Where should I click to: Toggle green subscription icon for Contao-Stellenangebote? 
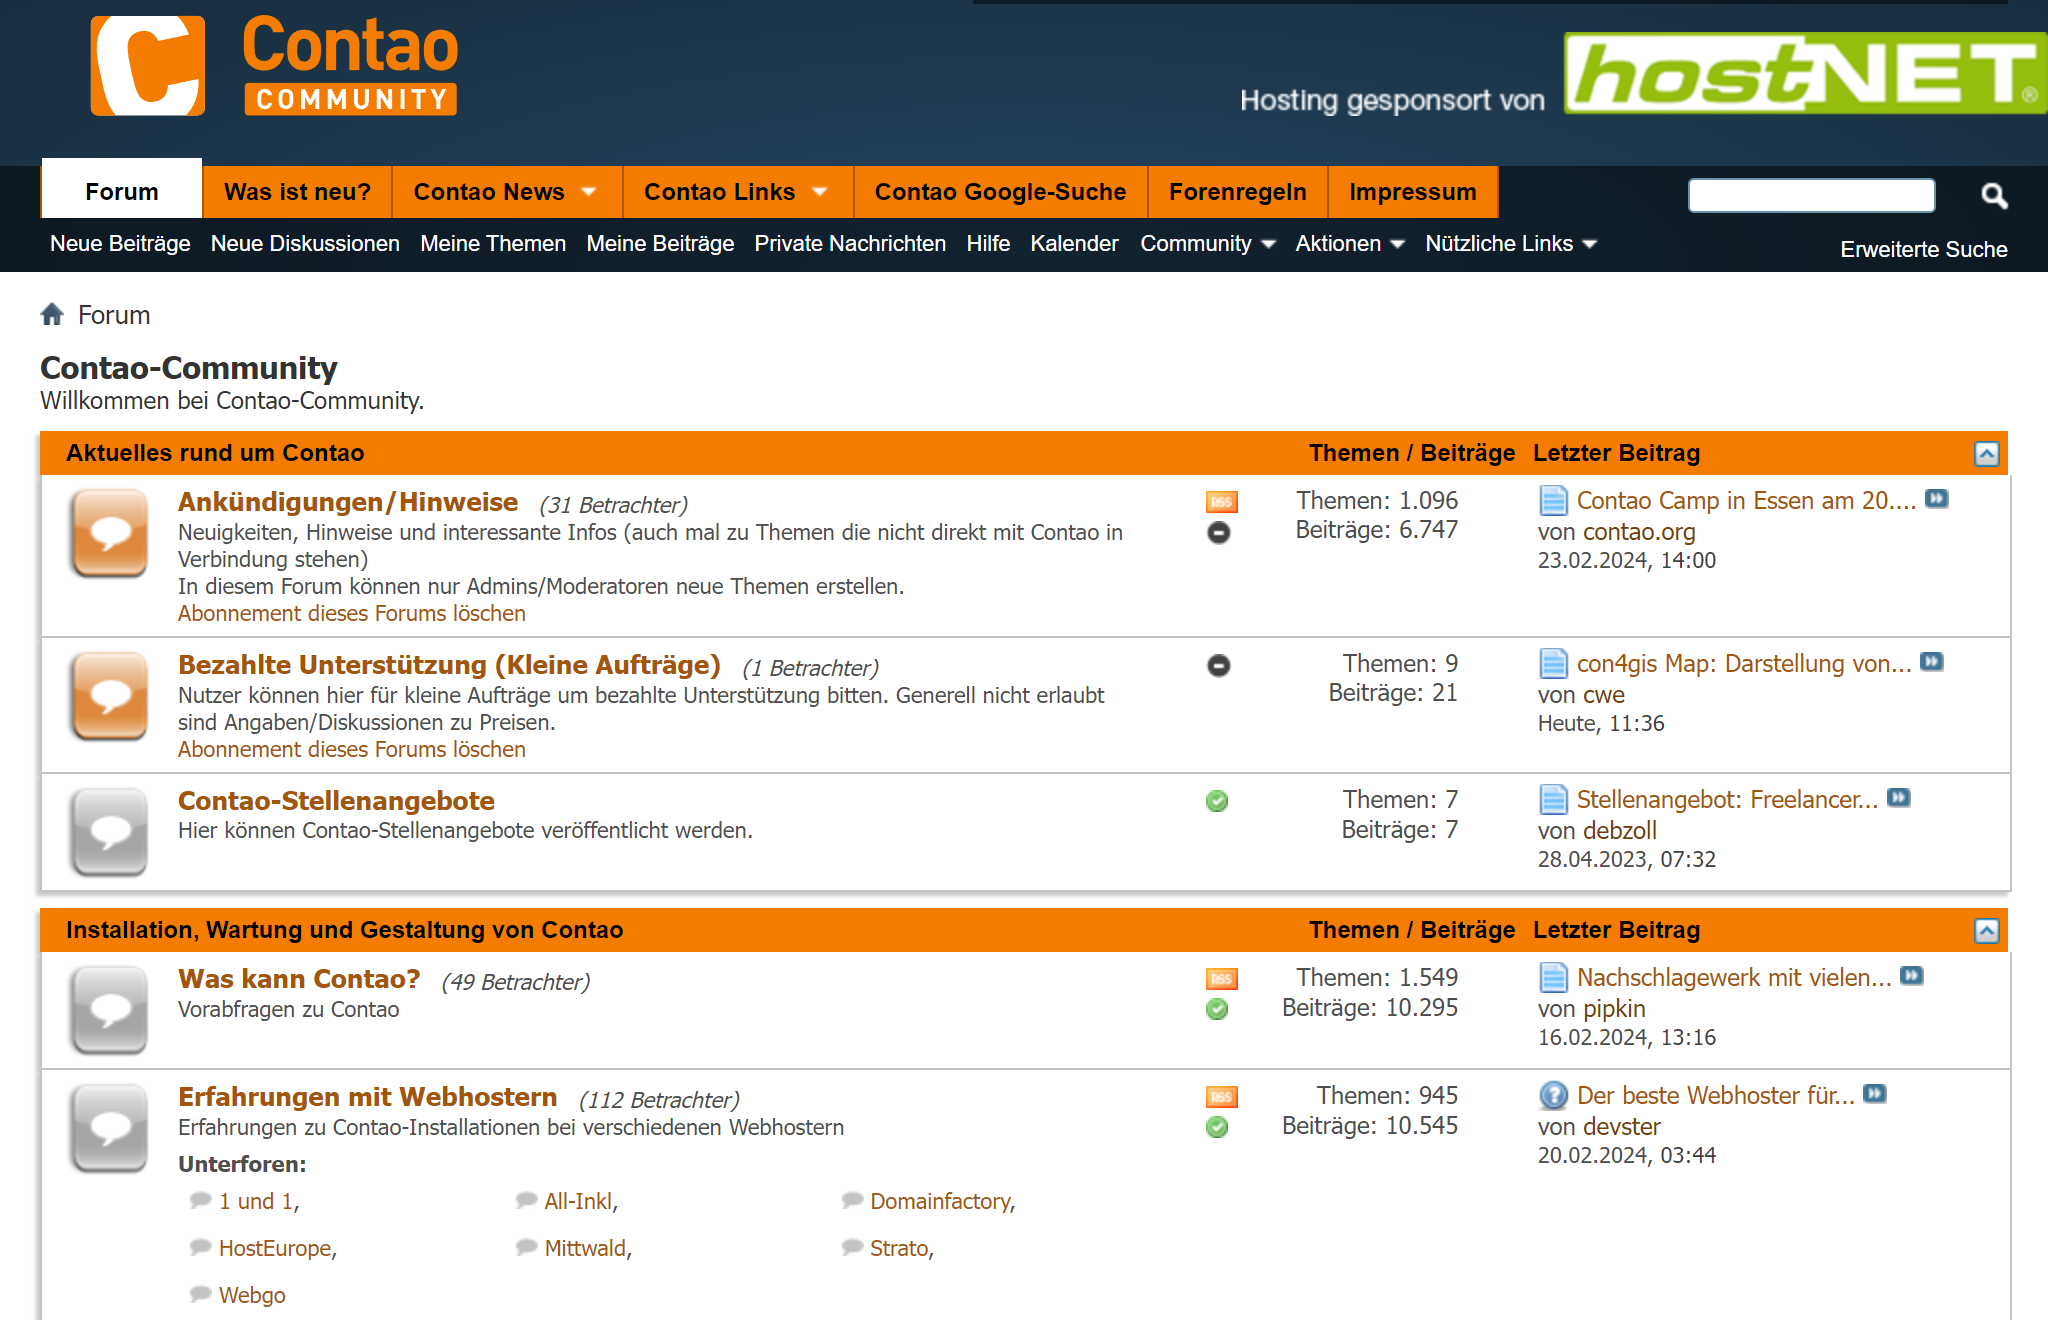click(x=1217, y=801)
